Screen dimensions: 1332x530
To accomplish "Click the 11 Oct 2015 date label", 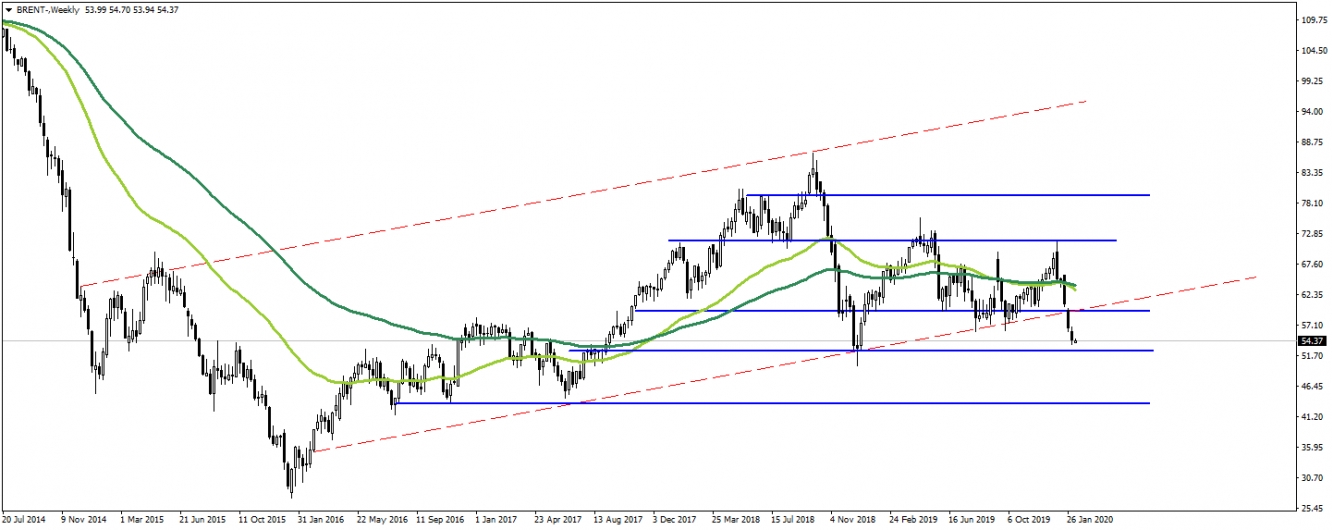I will click(x=262, y=521).
